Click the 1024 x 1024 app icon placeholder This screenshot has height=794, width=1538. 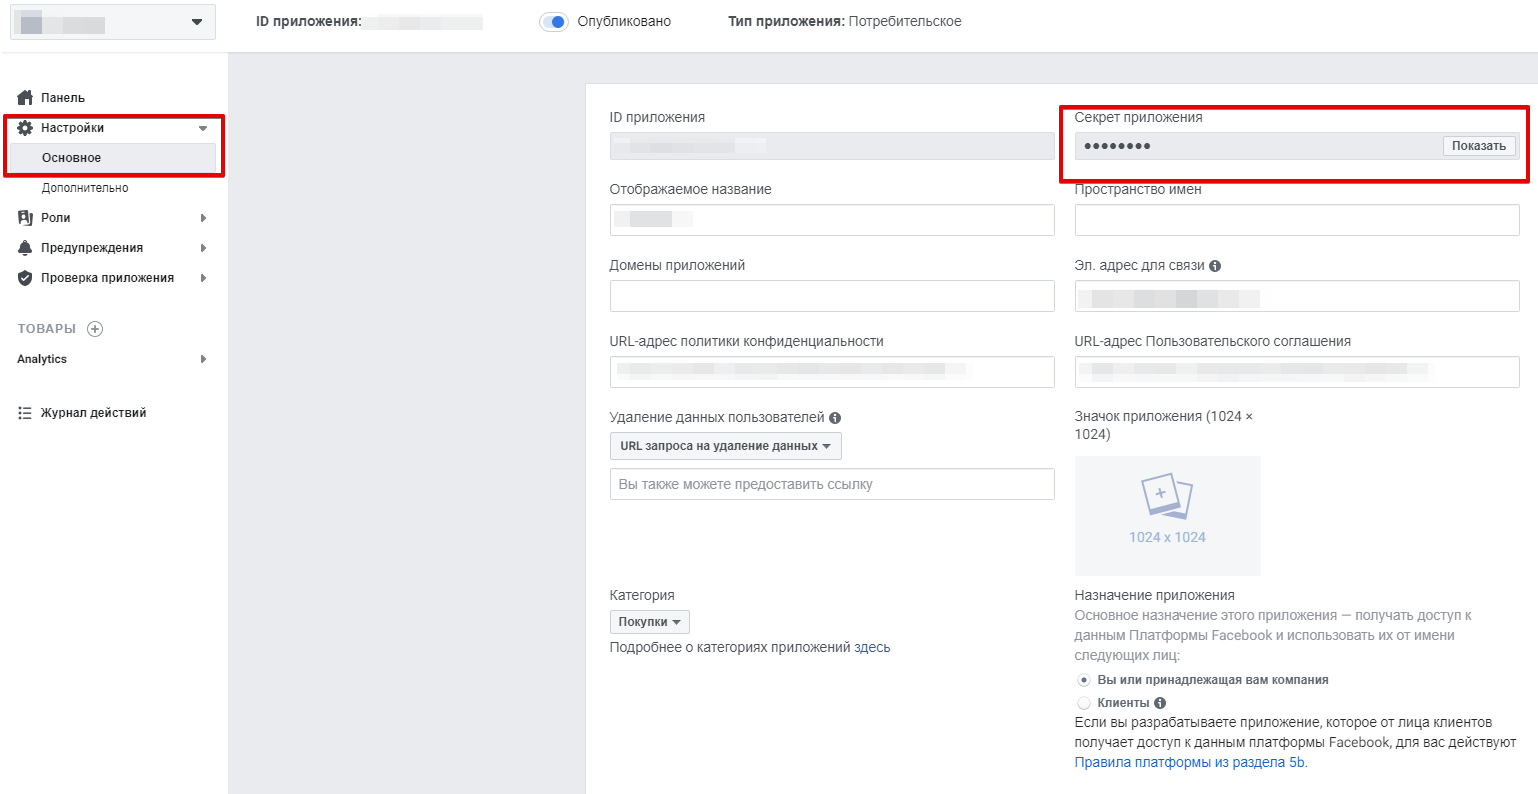point(1167,515)
